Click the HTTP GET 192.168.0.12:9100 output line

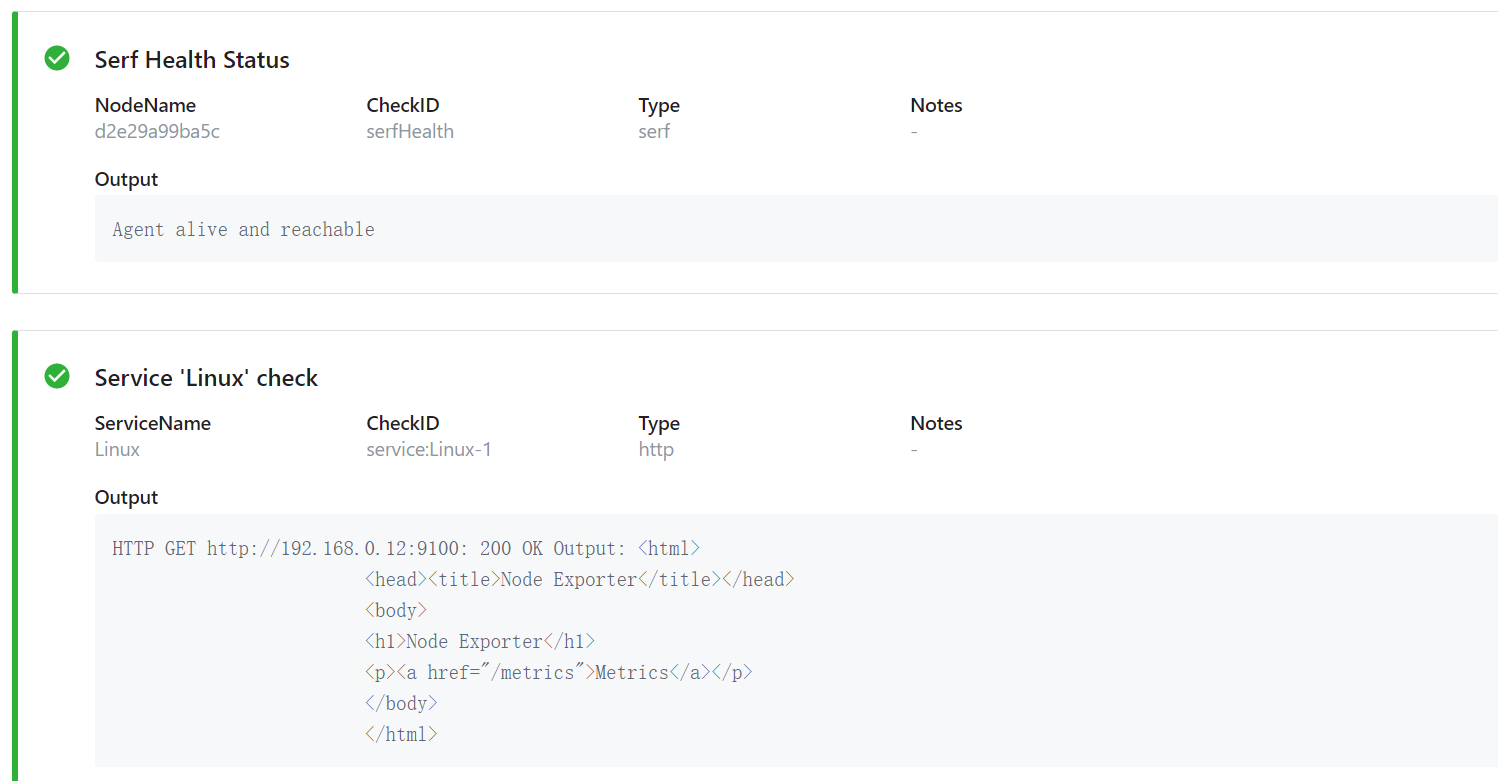(406, 548)
